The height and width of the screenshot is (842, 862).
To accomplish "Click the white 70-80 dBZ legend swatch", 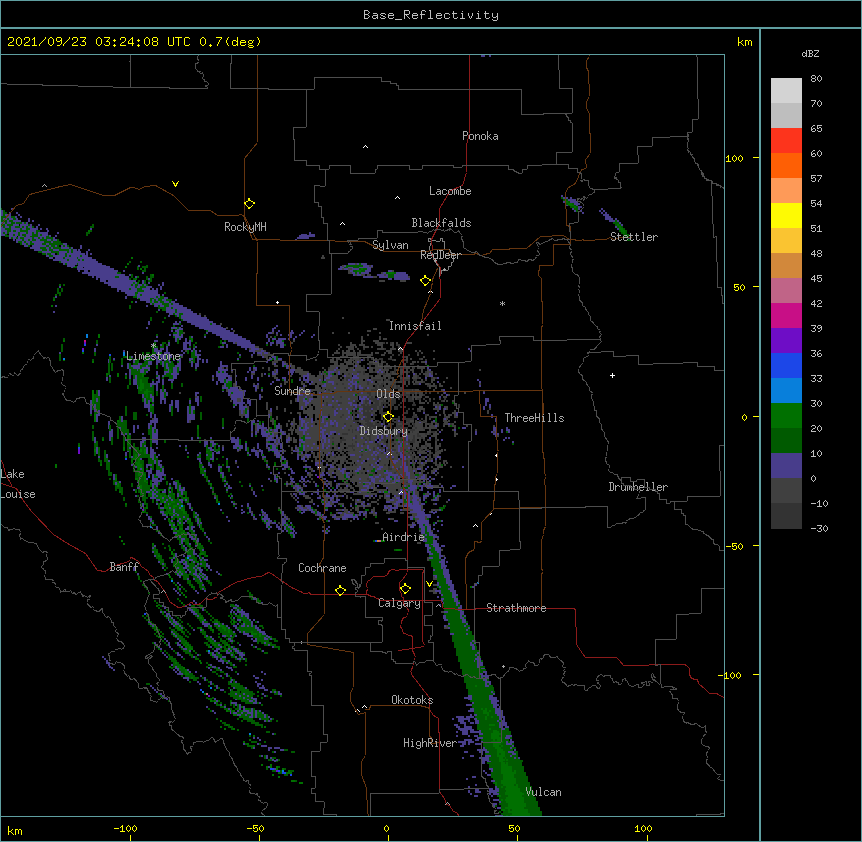I will (x=786, y=91).
